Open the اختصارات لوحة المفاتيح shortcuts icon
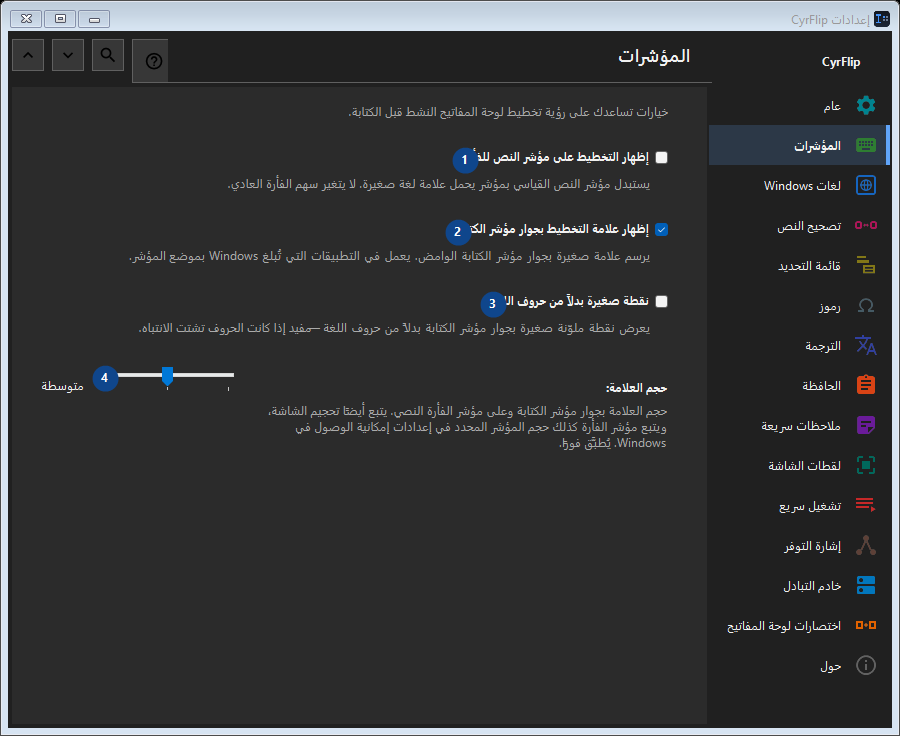The height and width of the screenshot is (736, 900). [x=866, y=625]
